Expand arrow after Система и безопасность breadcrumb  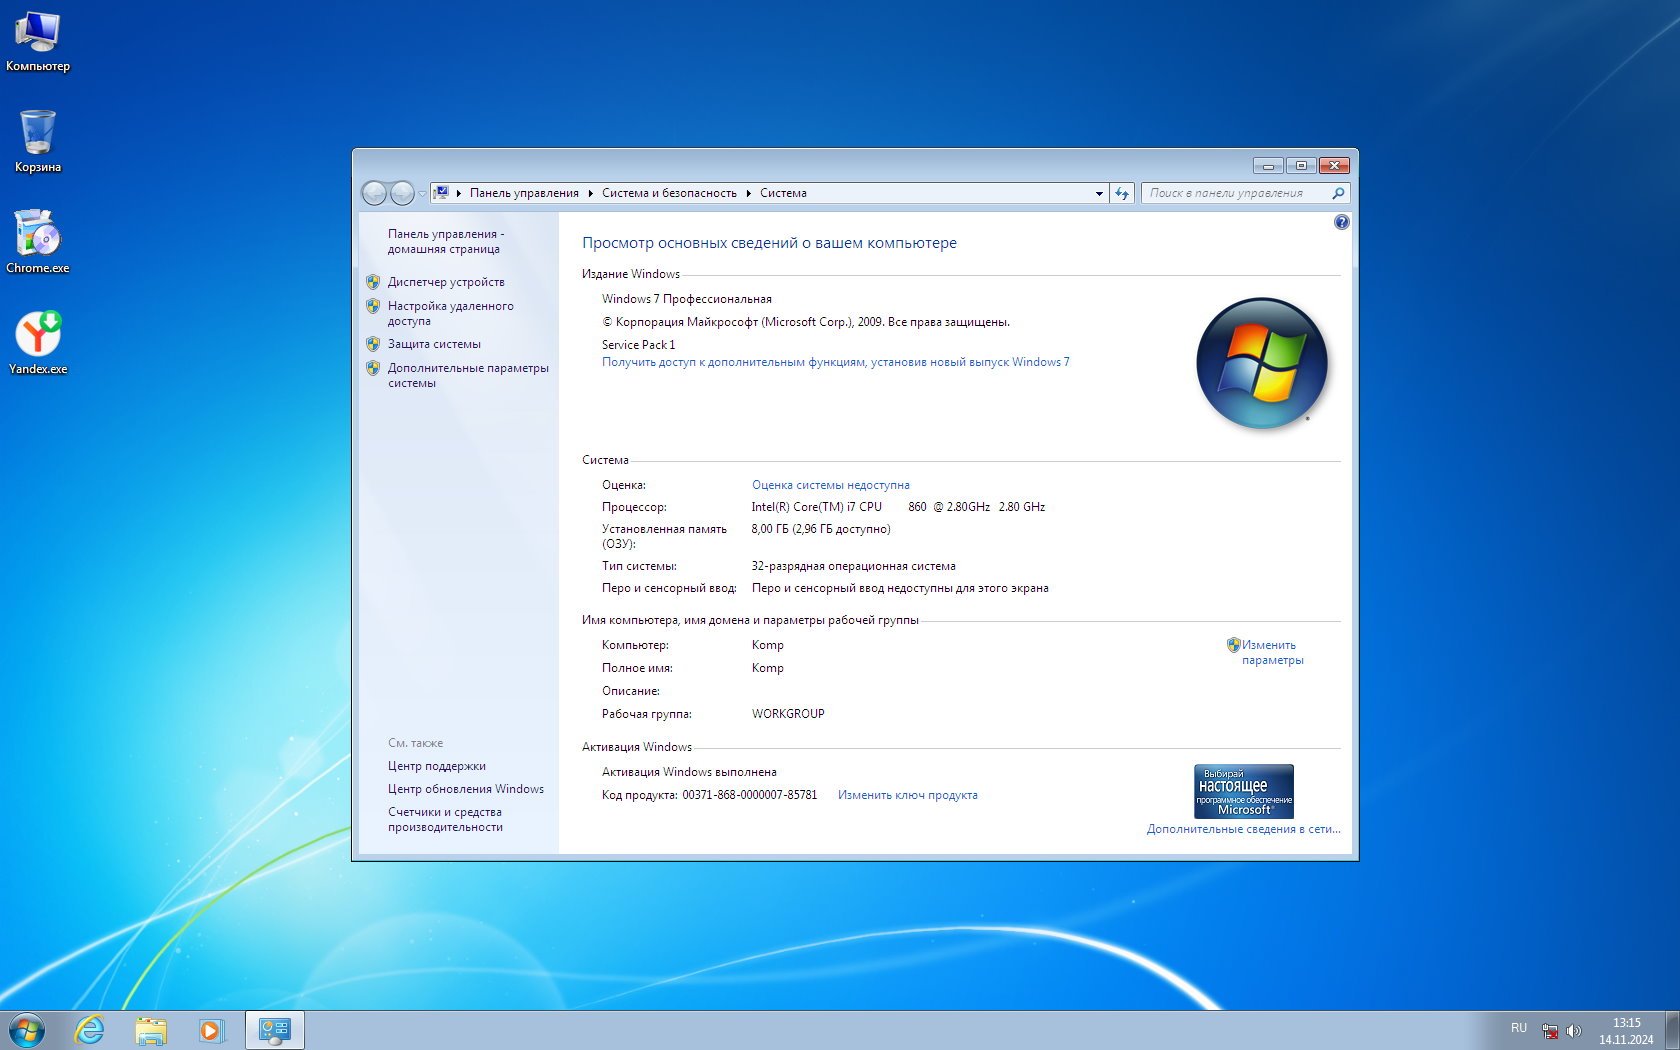748,193
